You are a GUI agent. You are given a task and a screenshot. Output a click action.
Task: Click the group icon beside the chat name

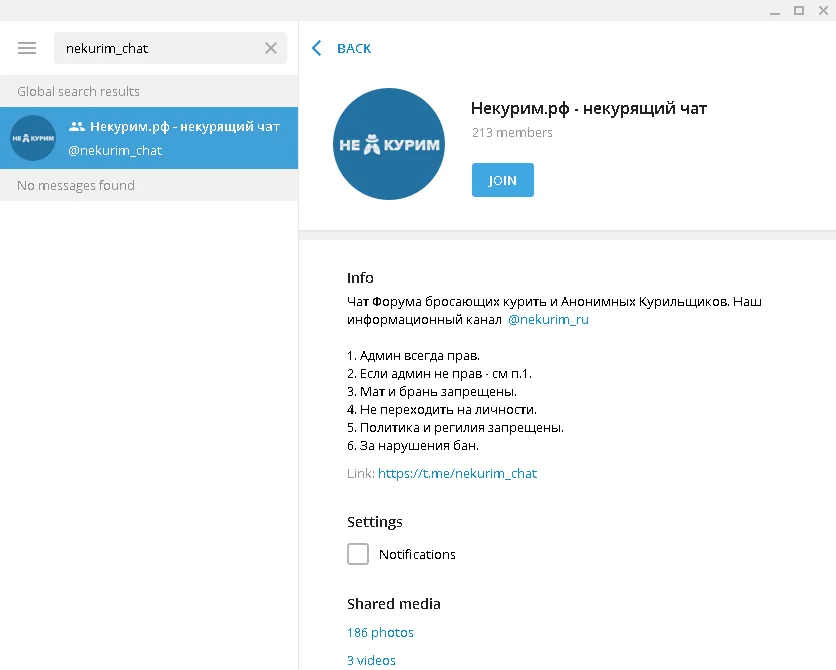pos(77,126)
